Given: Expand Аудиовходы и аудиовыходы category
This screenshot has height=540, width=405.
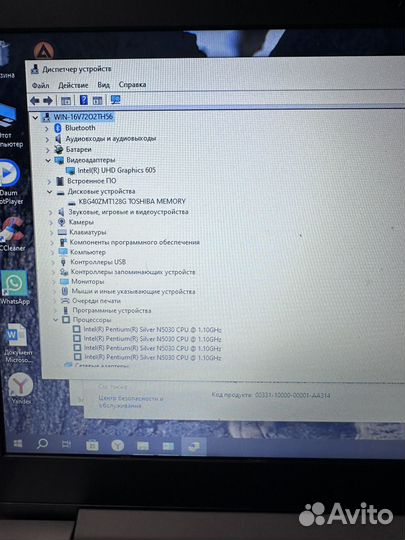Looking at the screenshot, I should click(x=48, y=140).
